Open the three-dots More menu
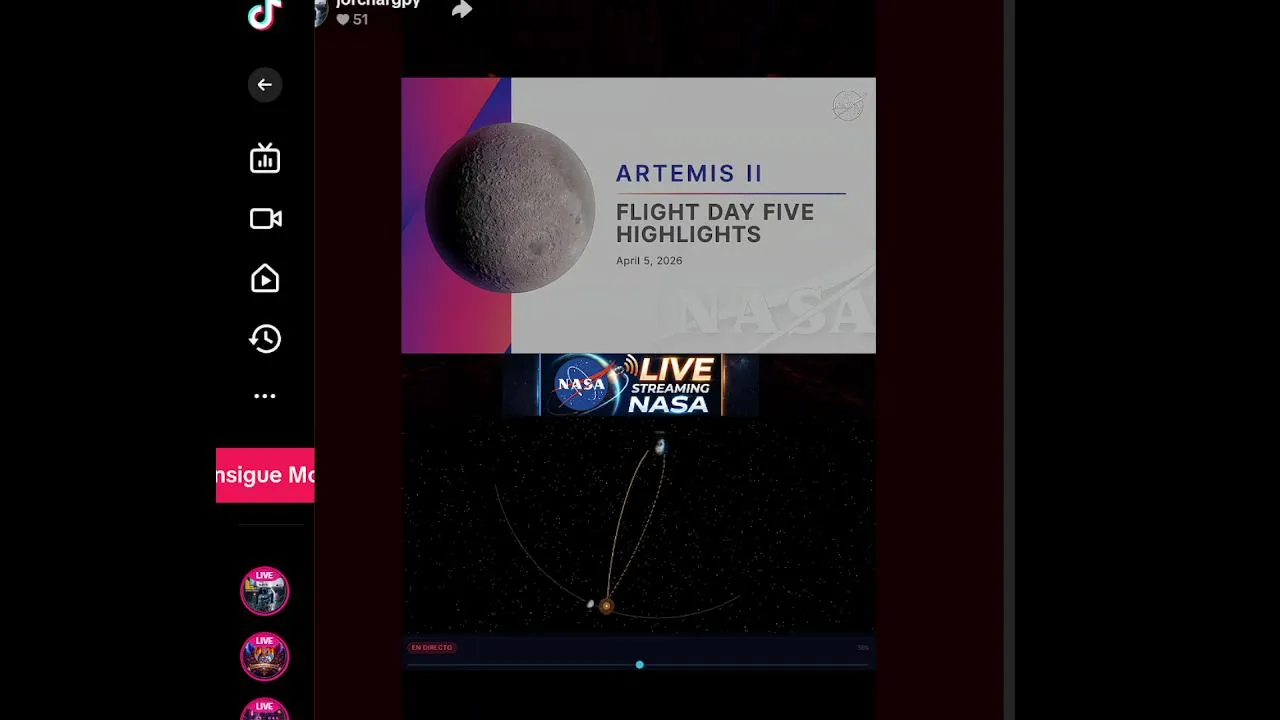Viewport: 1280px width, 720px height. [265, 396]
